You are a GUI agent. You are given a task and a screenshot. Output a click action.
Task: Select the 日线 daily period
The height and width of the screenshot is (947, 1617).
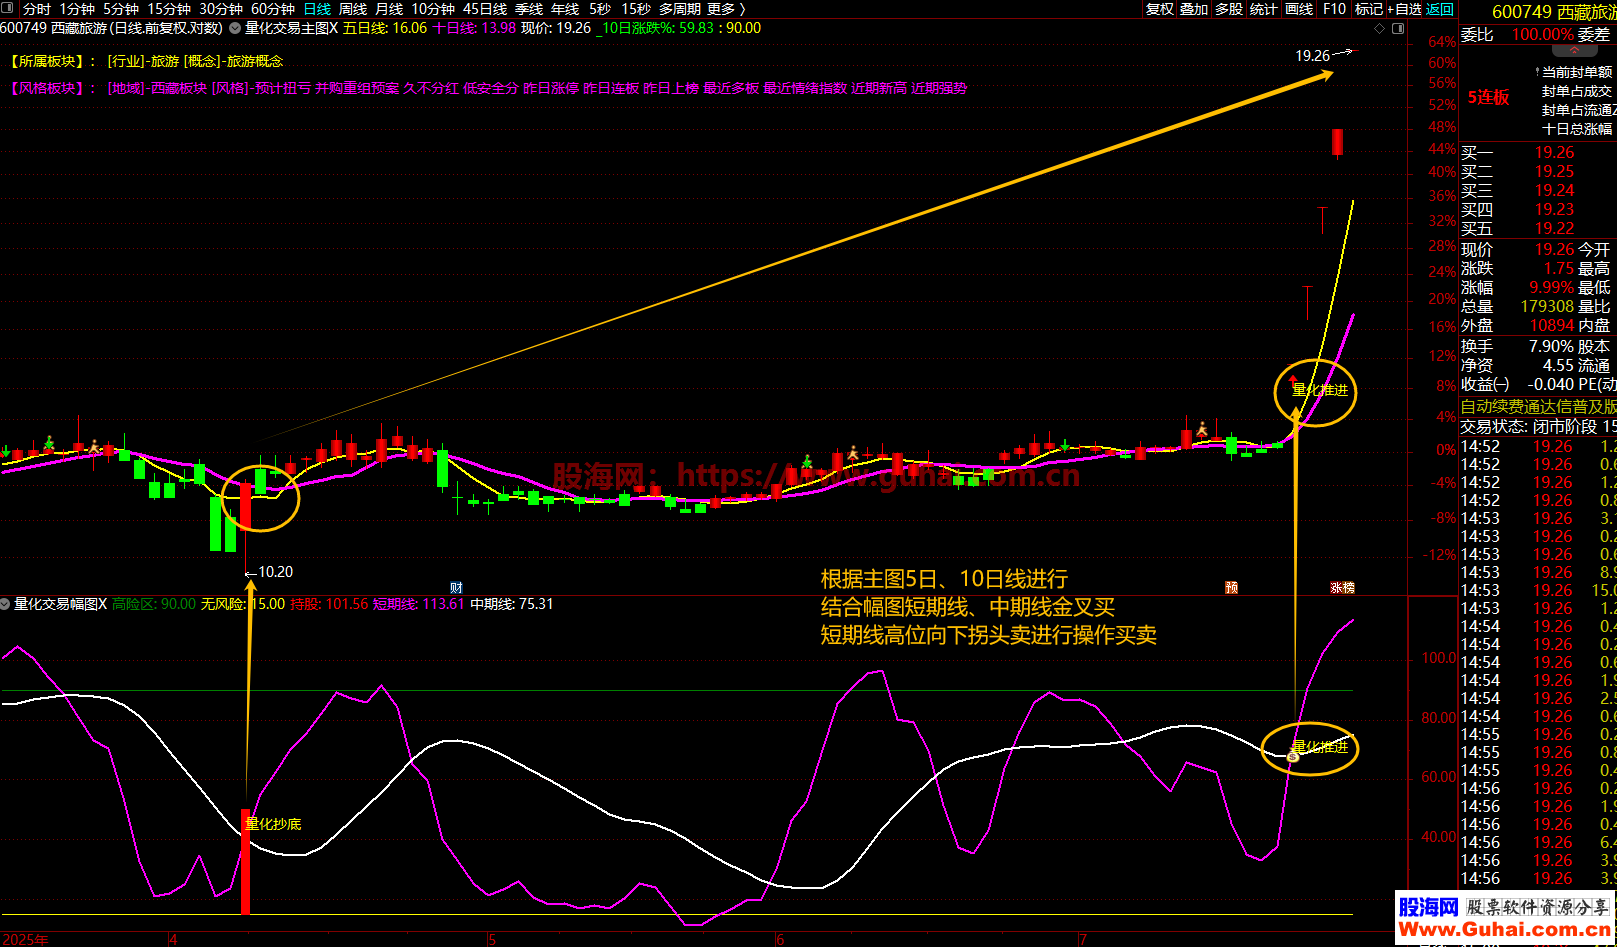tap(317, 9)
